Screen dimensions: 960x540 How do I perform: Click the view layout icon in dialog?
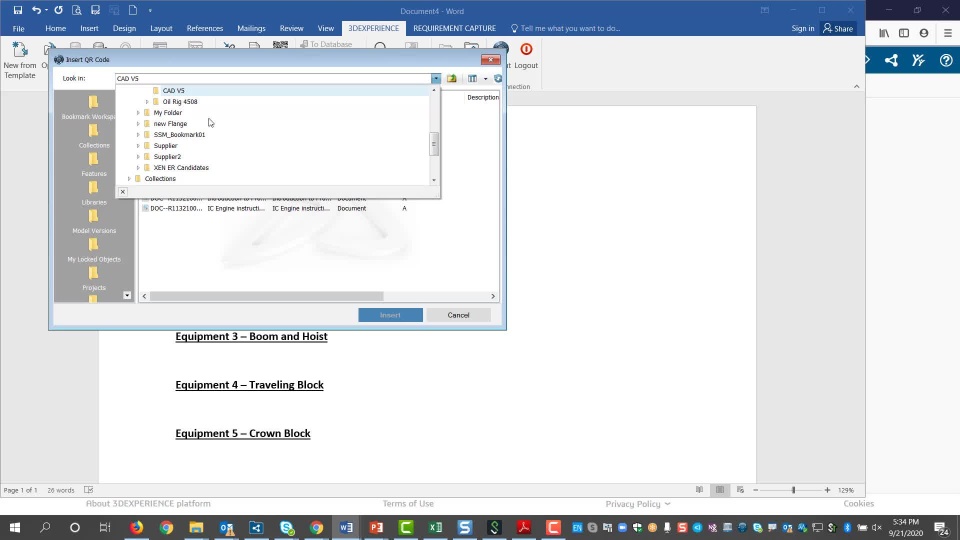472,78
